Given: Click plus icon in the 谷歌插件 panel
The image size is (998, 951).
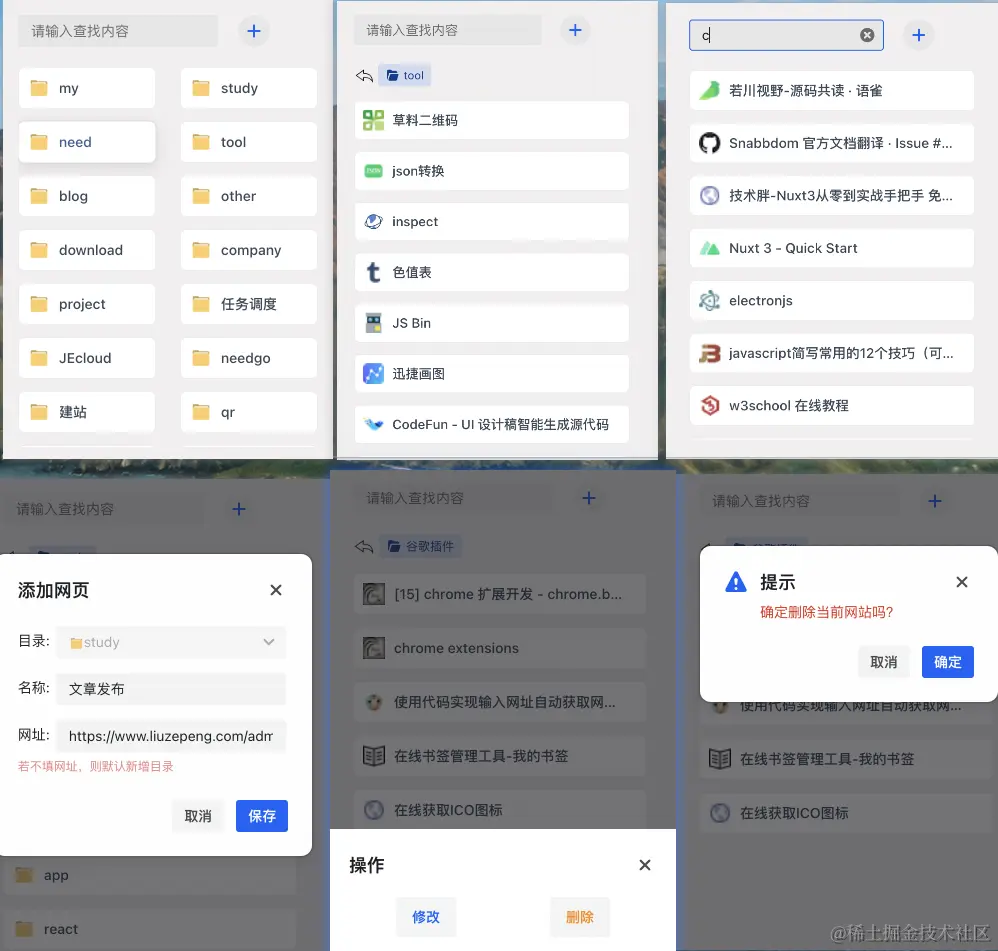Looking at the screenshot, I should pyautogui.click(x=589, y=498).
